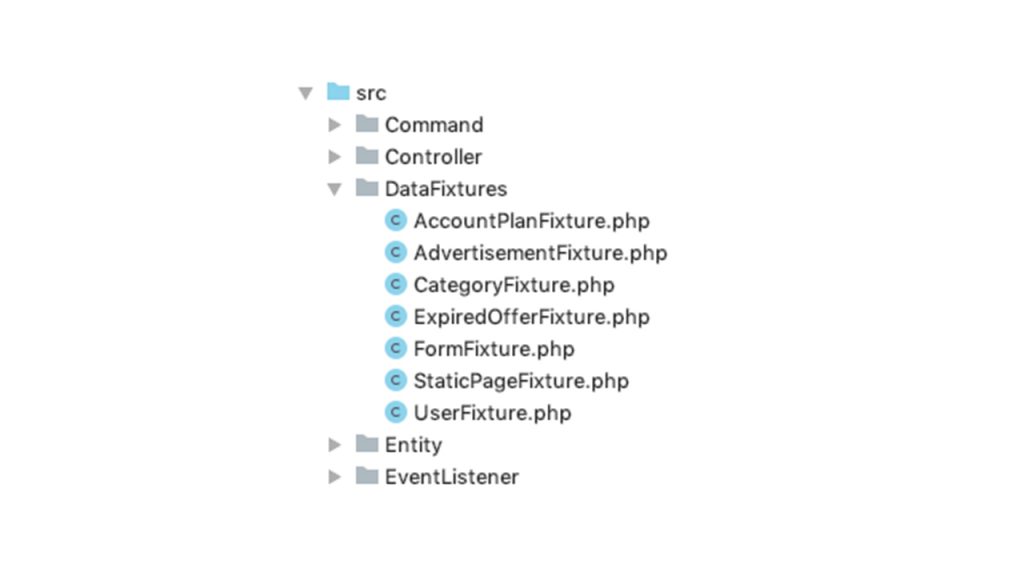Select the UserFixture.php file name

click(492, 413)
